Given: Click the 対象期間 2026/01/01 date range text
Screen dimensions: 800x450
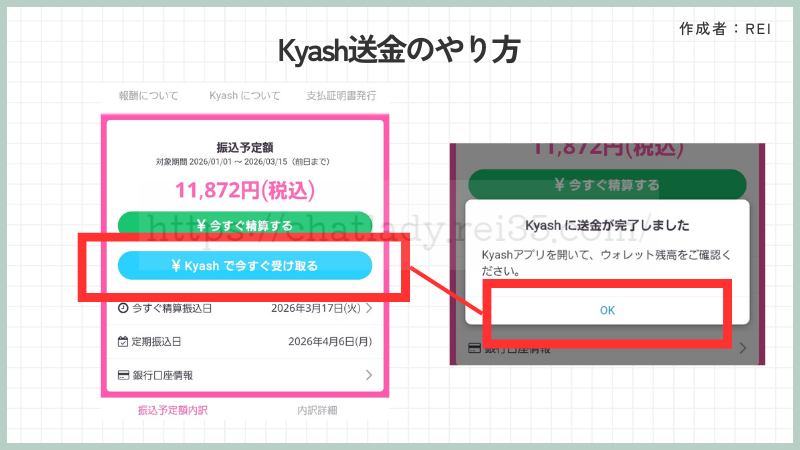Looking at the screenshot, I should (243, 162).
